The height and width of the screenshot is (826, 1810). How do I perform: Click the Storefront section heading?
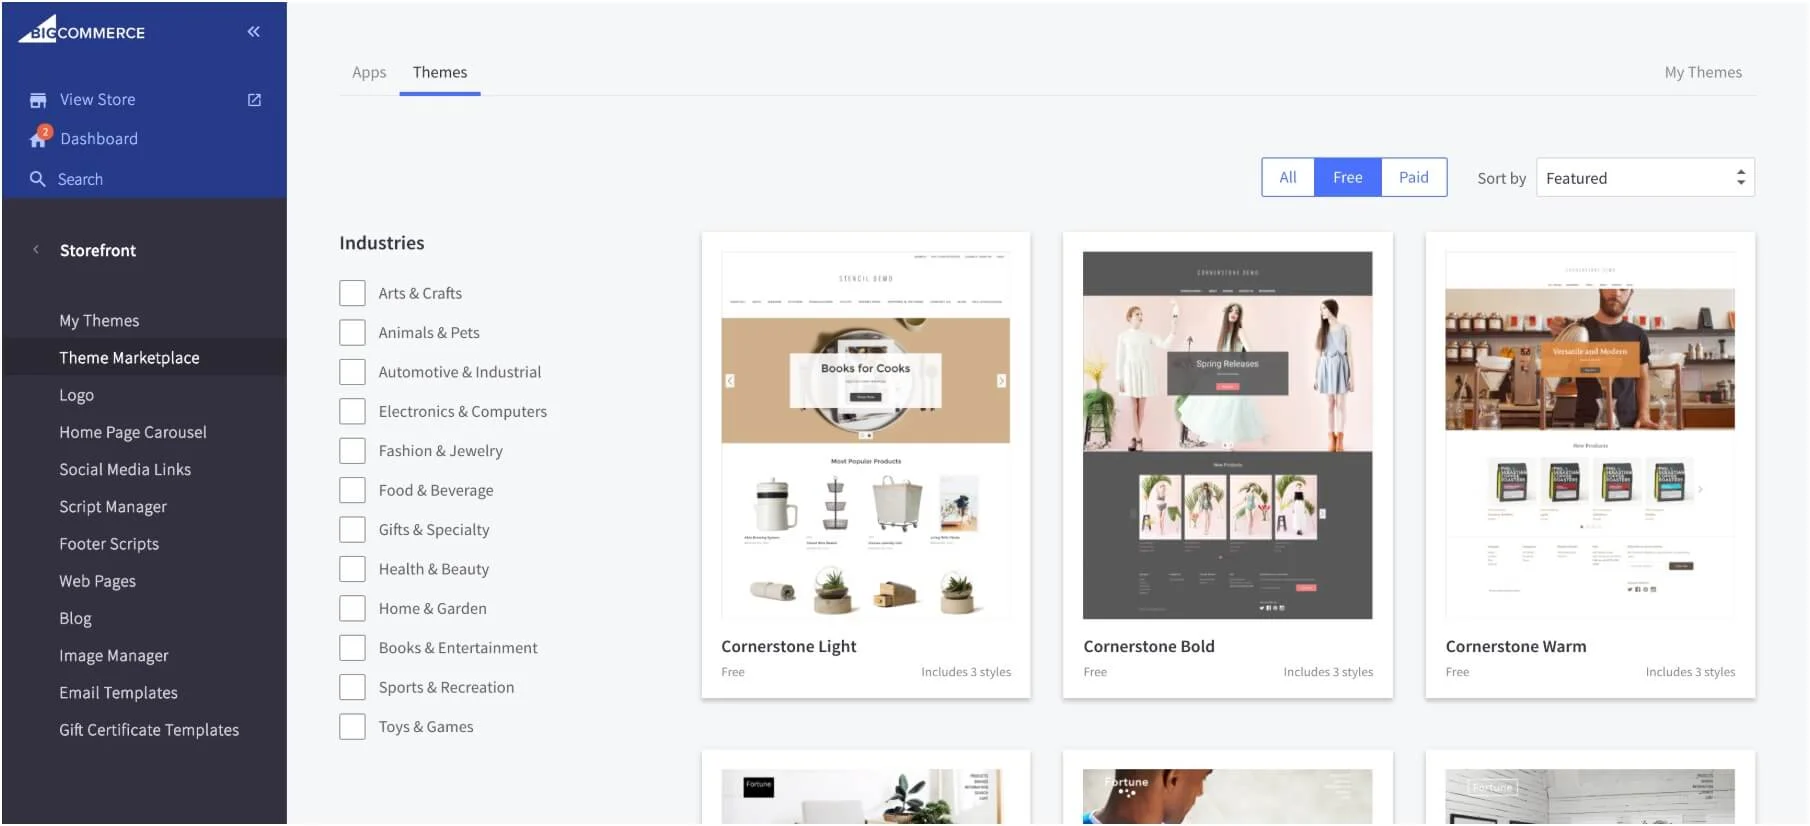coord(98,250)
